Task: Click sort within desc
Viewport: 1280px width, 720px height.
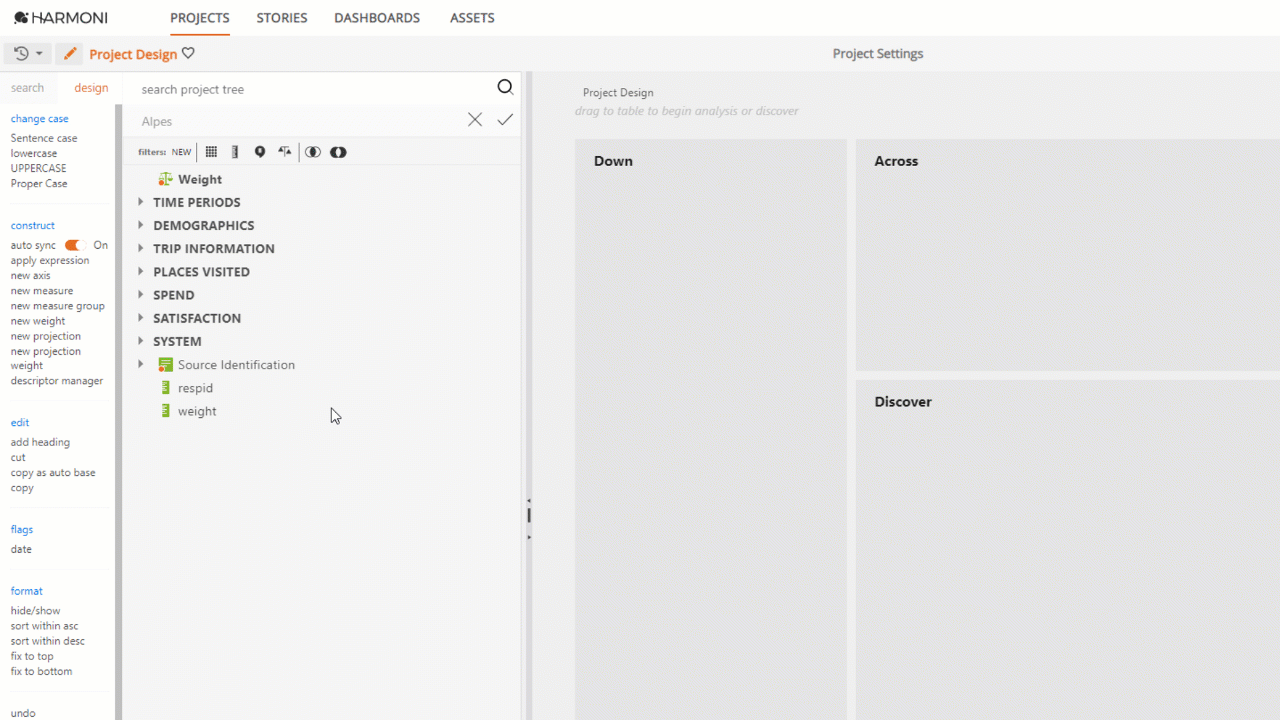Action: [x=48, y=641]
